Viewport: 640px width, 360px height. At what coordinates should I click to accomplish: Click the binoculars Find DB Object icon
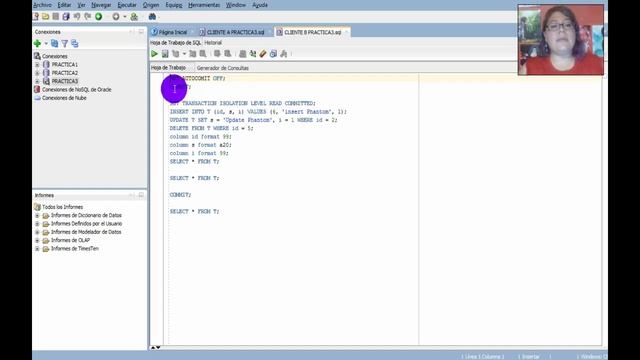(152, 17)
